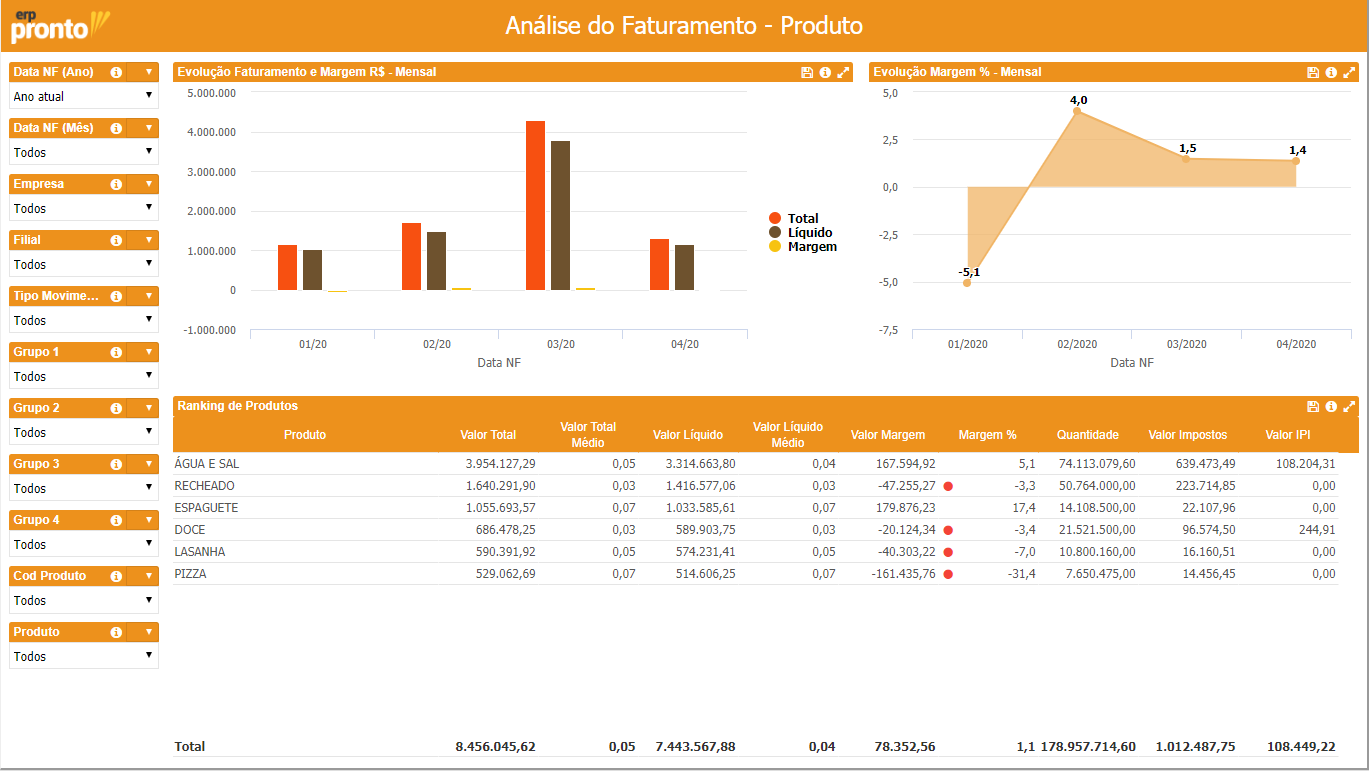This screenshot has height=771, width=1369.
Task: Open info icon on Evolução Faturamento chart
Action: tap(825, 72)
